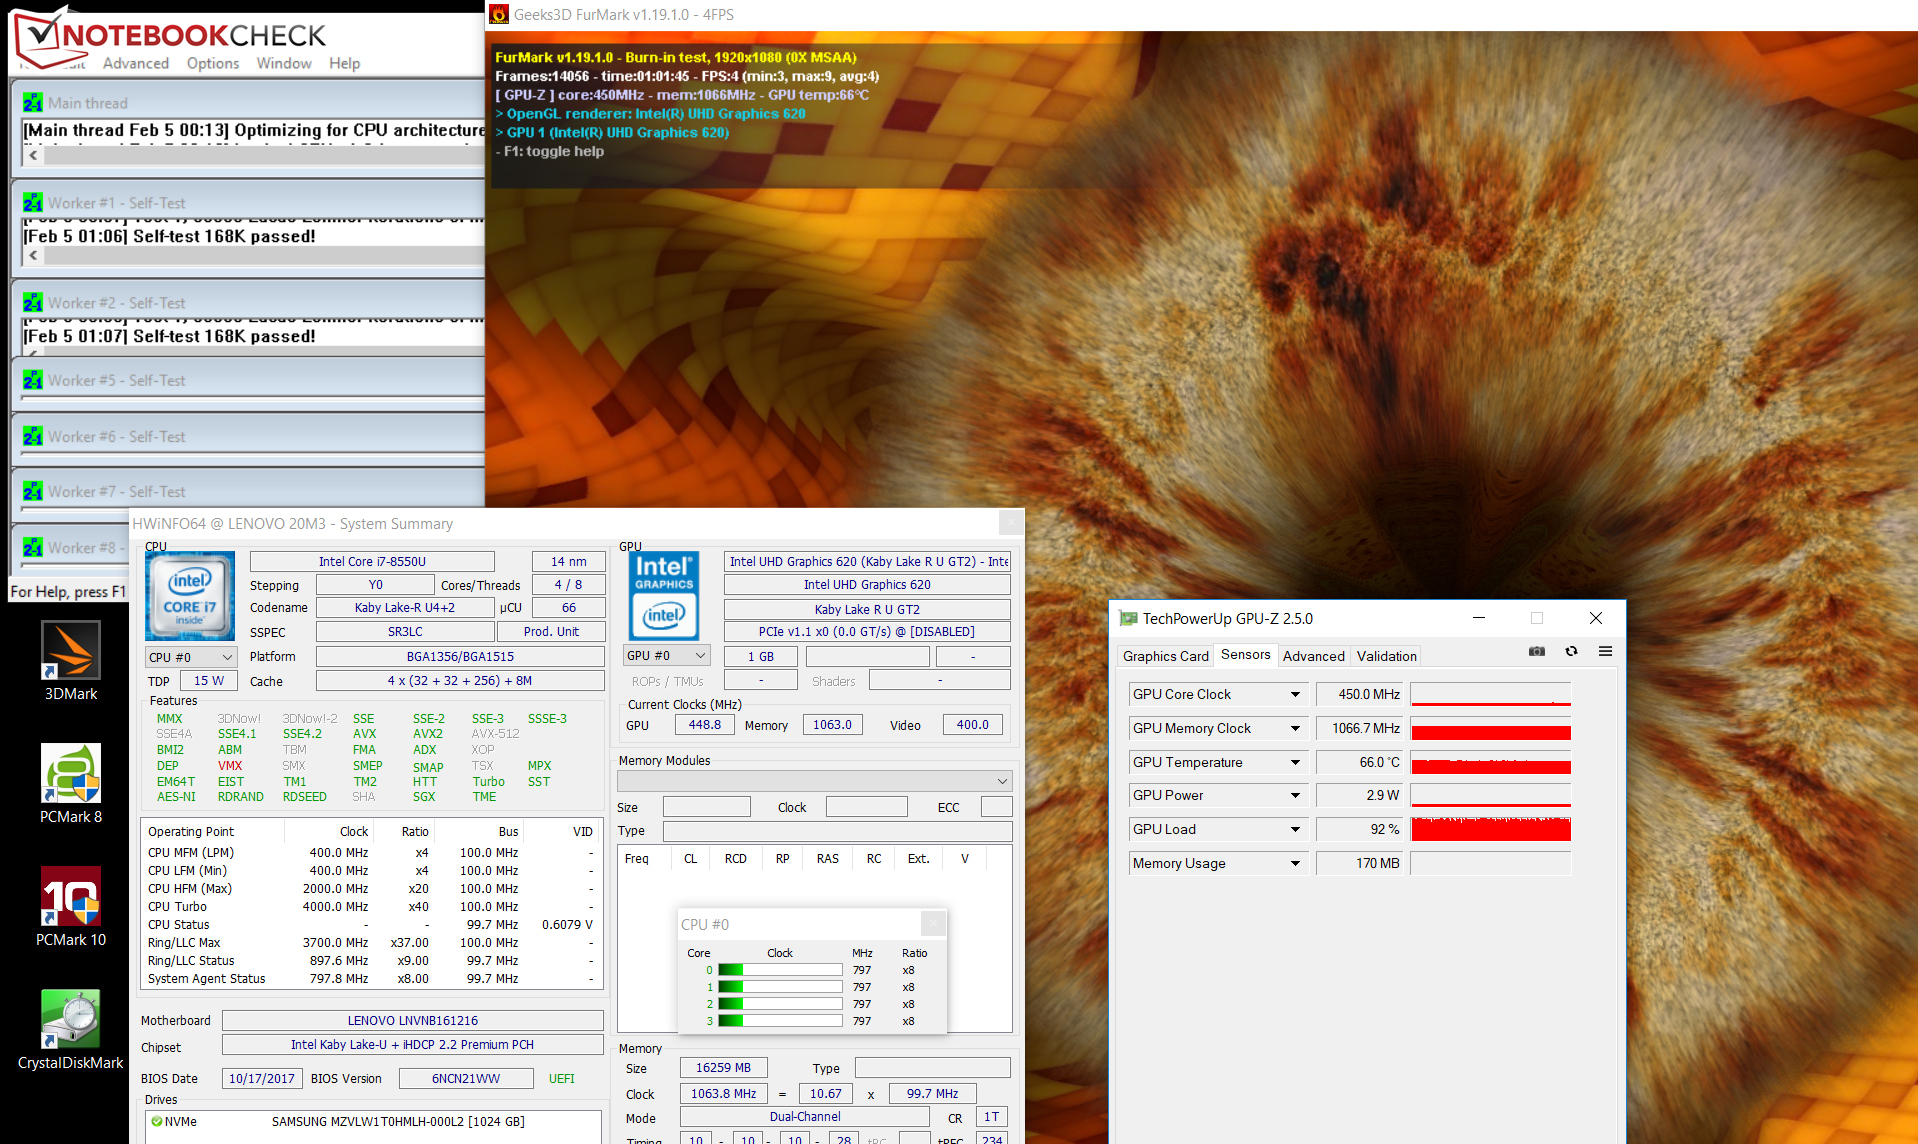
Task: Open the GPU Temperature sensor dropdown
Action: pyautogui.click(x=1295, y=762)
